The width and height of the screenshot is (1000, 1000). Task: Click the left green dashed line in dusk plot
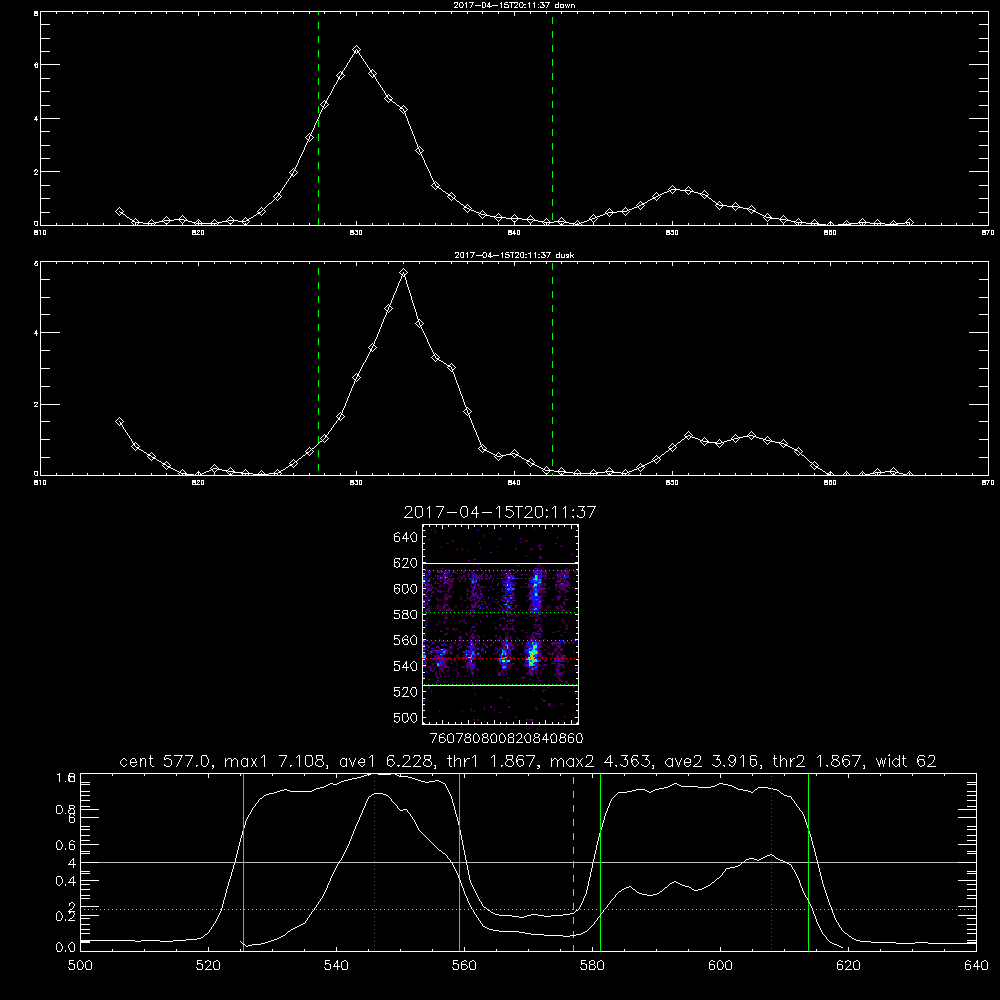click(x=318, y=369)
